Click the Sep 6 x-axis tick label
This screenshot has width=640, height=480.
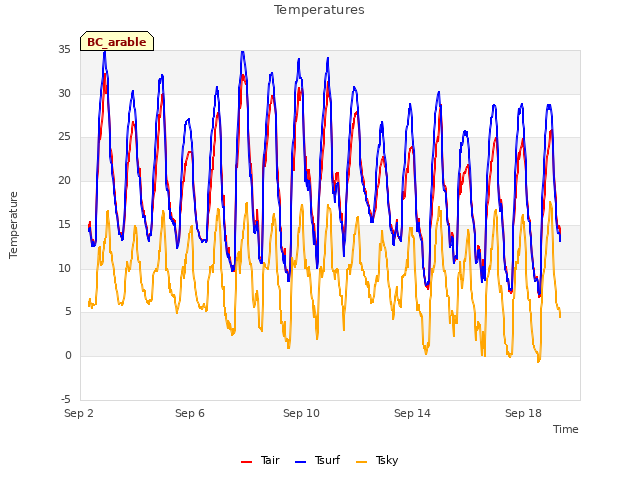coord(190,413)
